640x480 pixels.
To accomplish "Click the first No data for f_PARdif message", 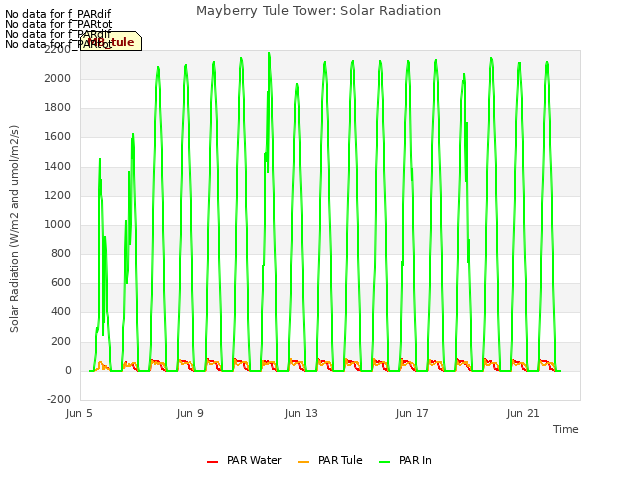I will click(58, 14).
